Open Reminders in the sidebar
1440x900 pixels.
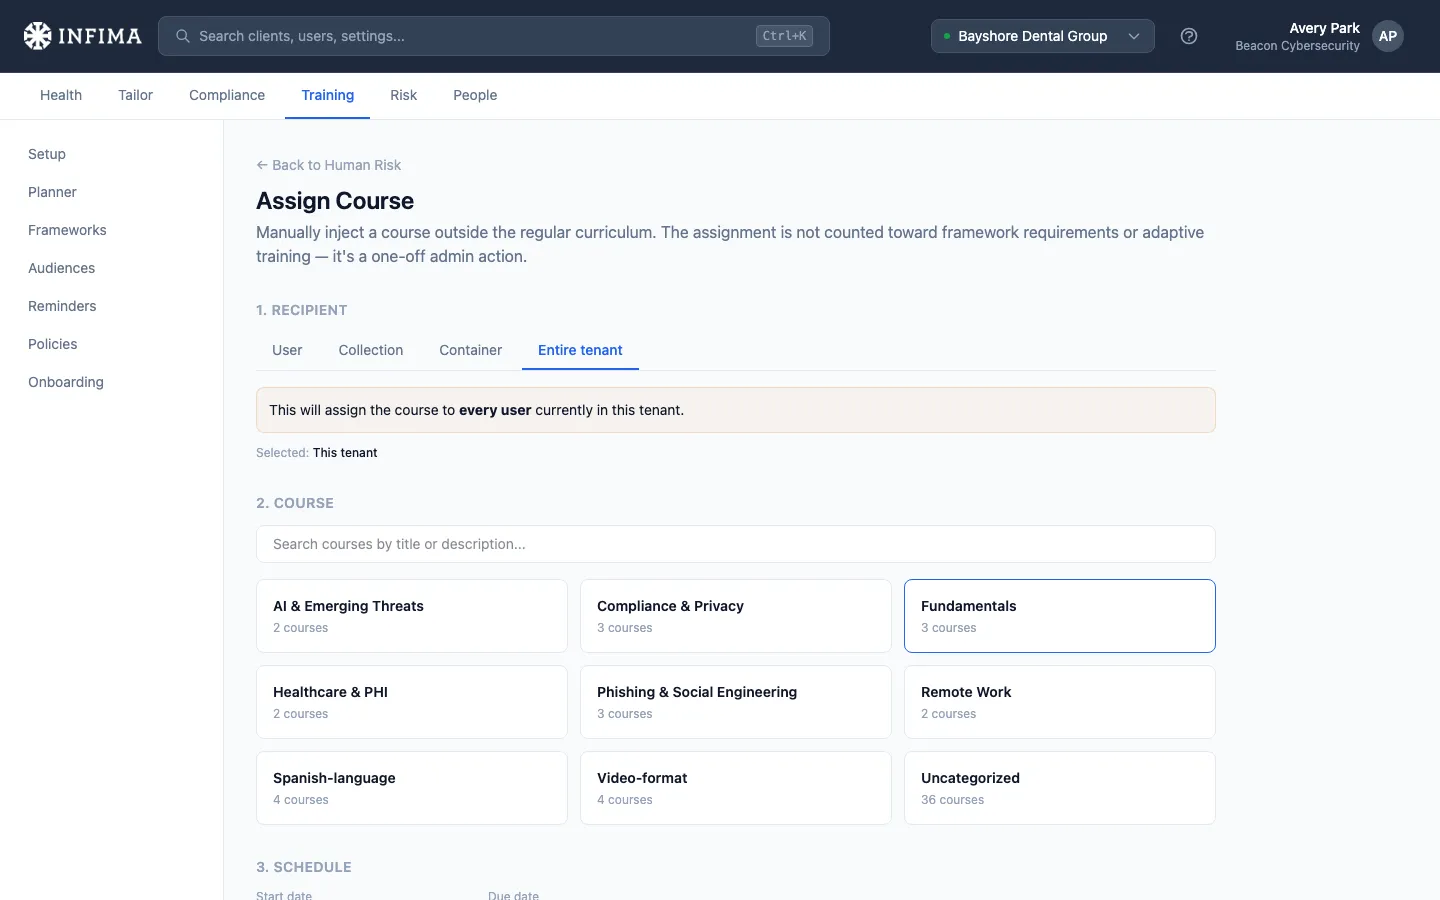(x=62, y=306)
